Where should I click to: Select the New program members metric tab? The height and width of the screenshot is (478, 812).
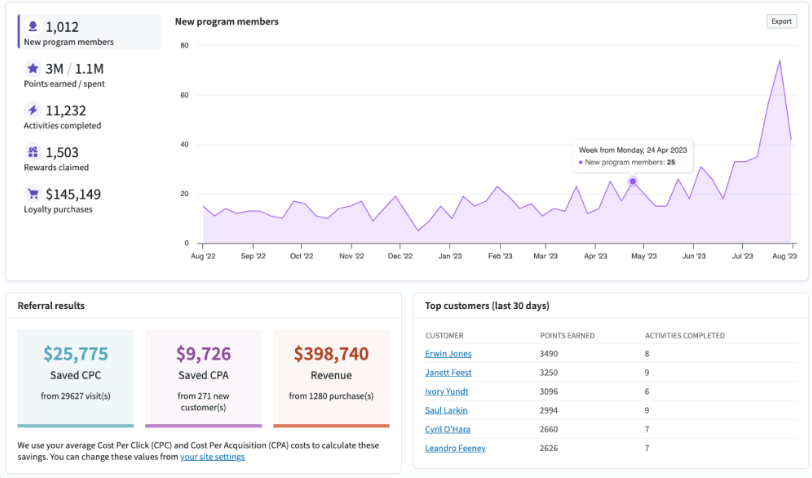point(89,32)
